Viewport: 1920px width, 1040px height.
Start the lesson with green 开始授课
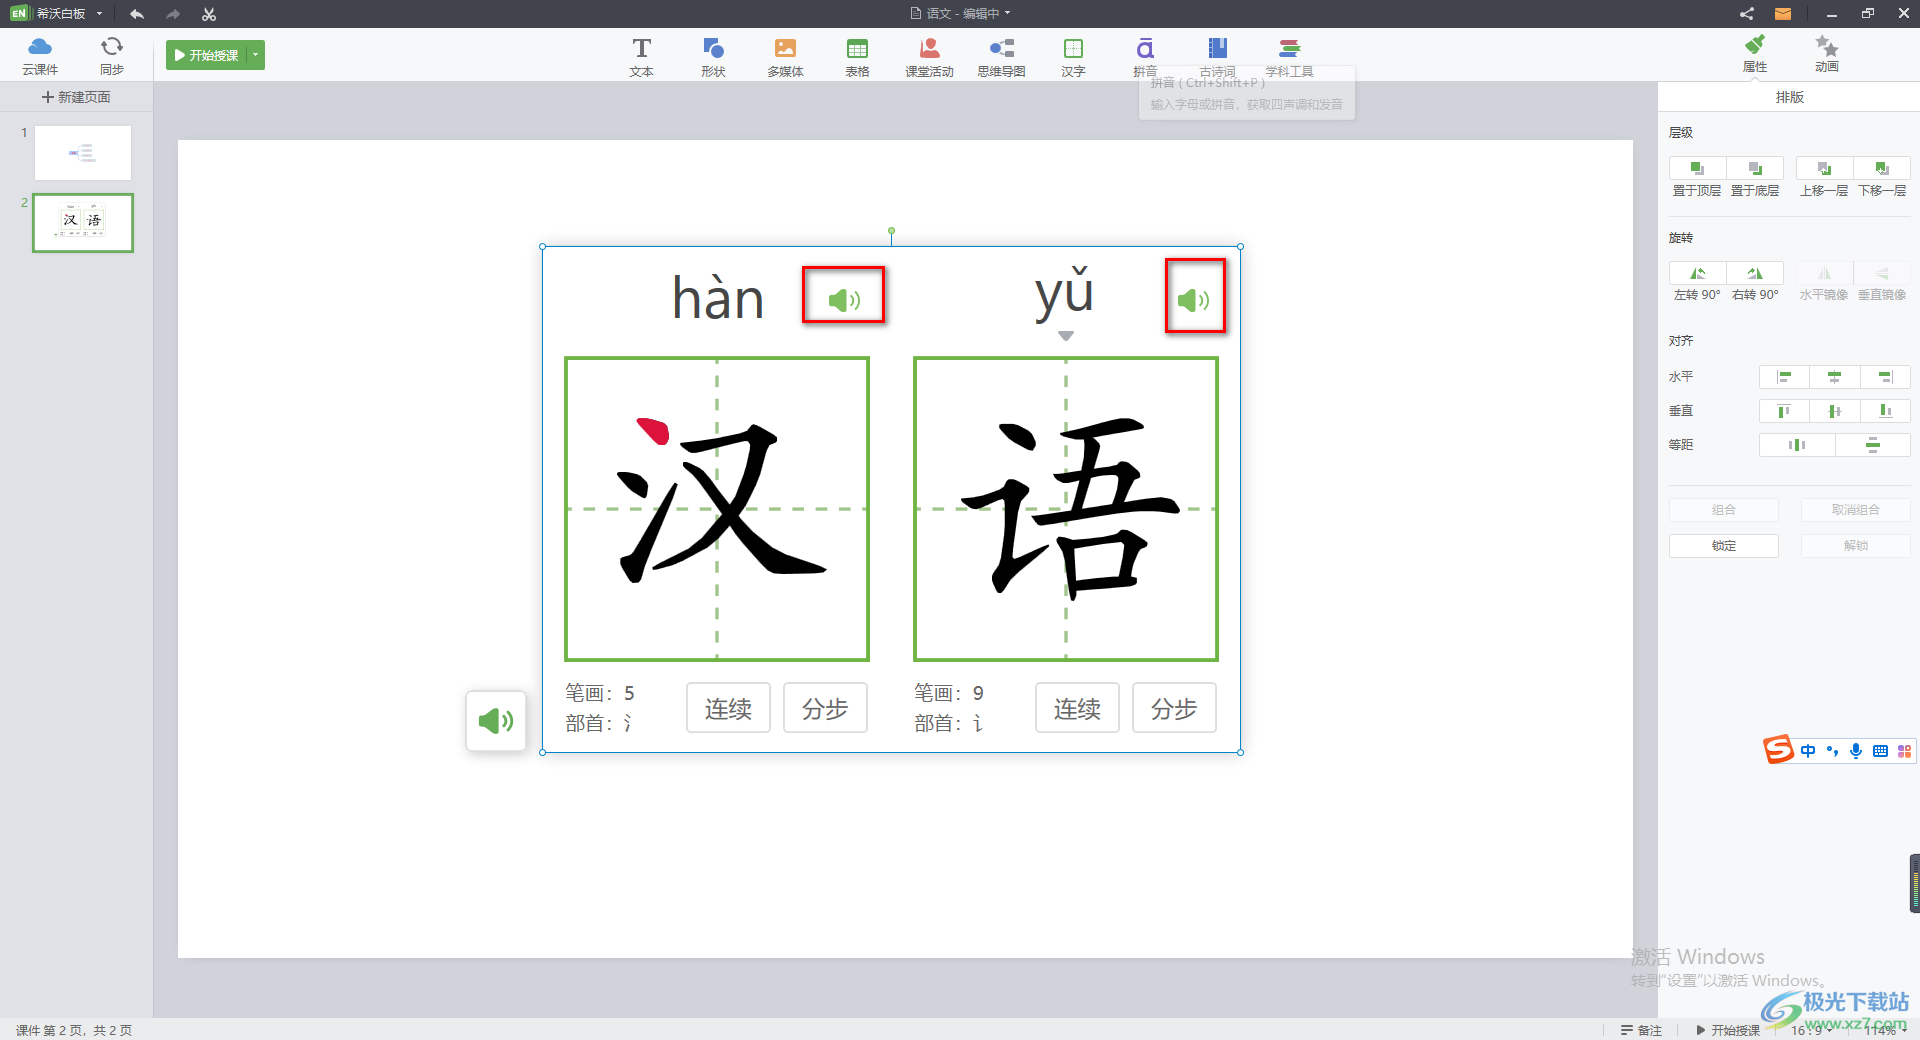coord(207,55)
